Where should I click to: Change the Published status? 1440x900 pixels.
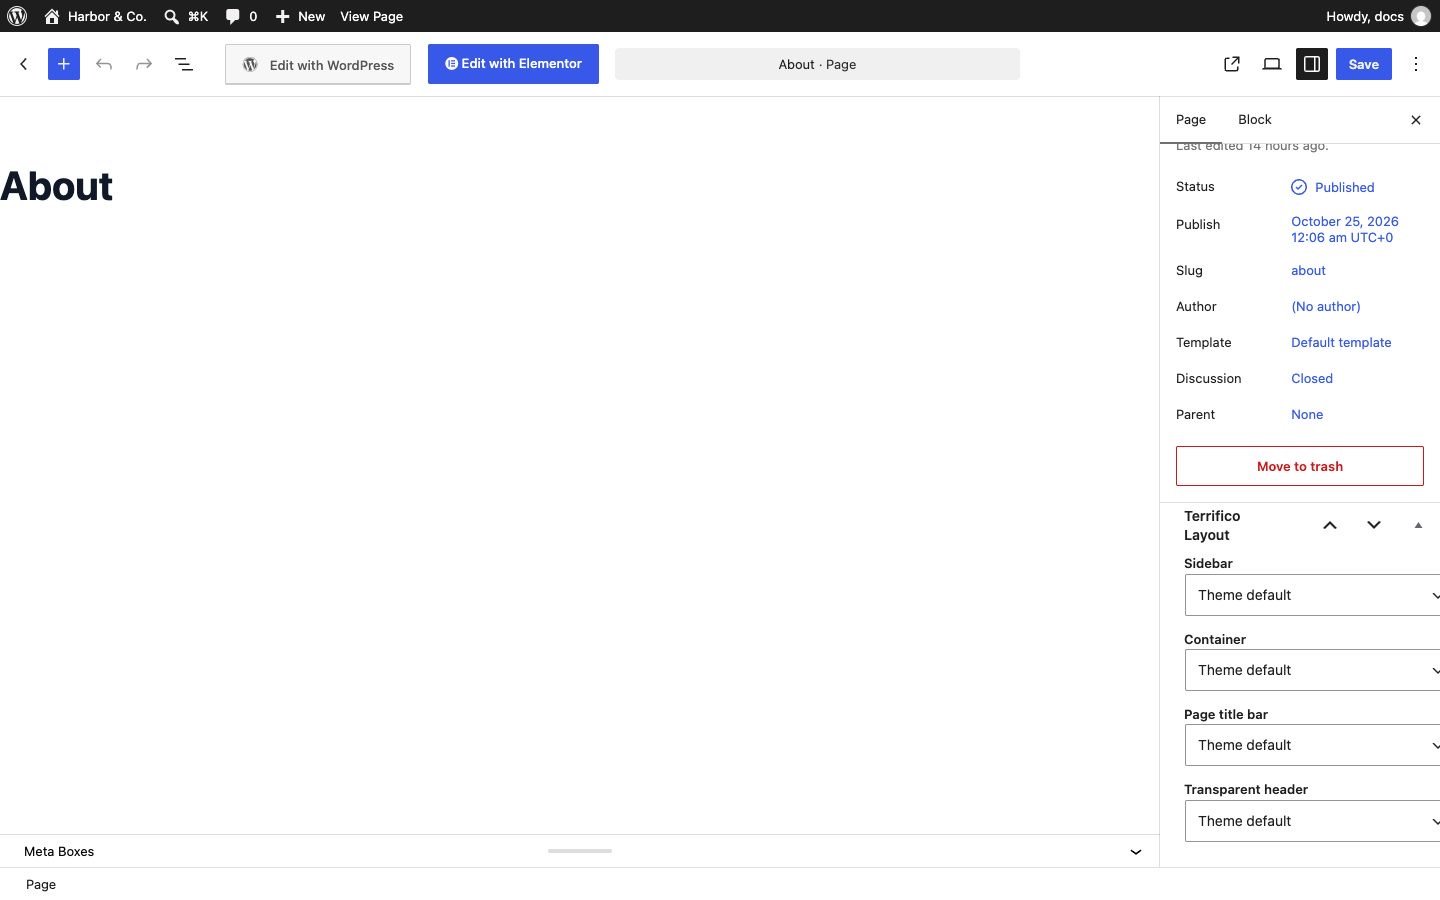(1333, 187)
